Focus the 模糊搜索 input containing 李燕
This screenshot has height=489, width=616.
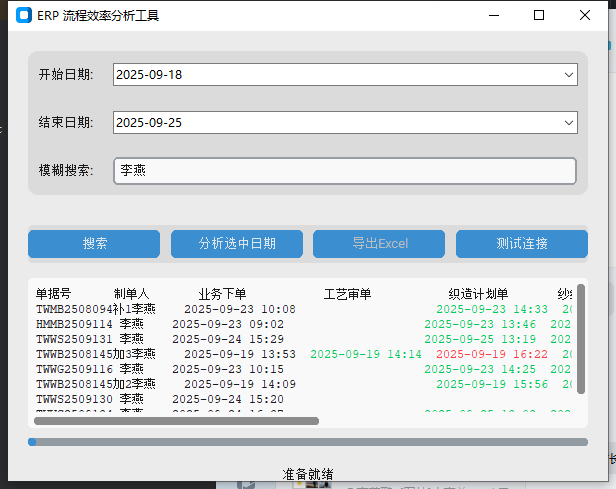pos(345,171)
